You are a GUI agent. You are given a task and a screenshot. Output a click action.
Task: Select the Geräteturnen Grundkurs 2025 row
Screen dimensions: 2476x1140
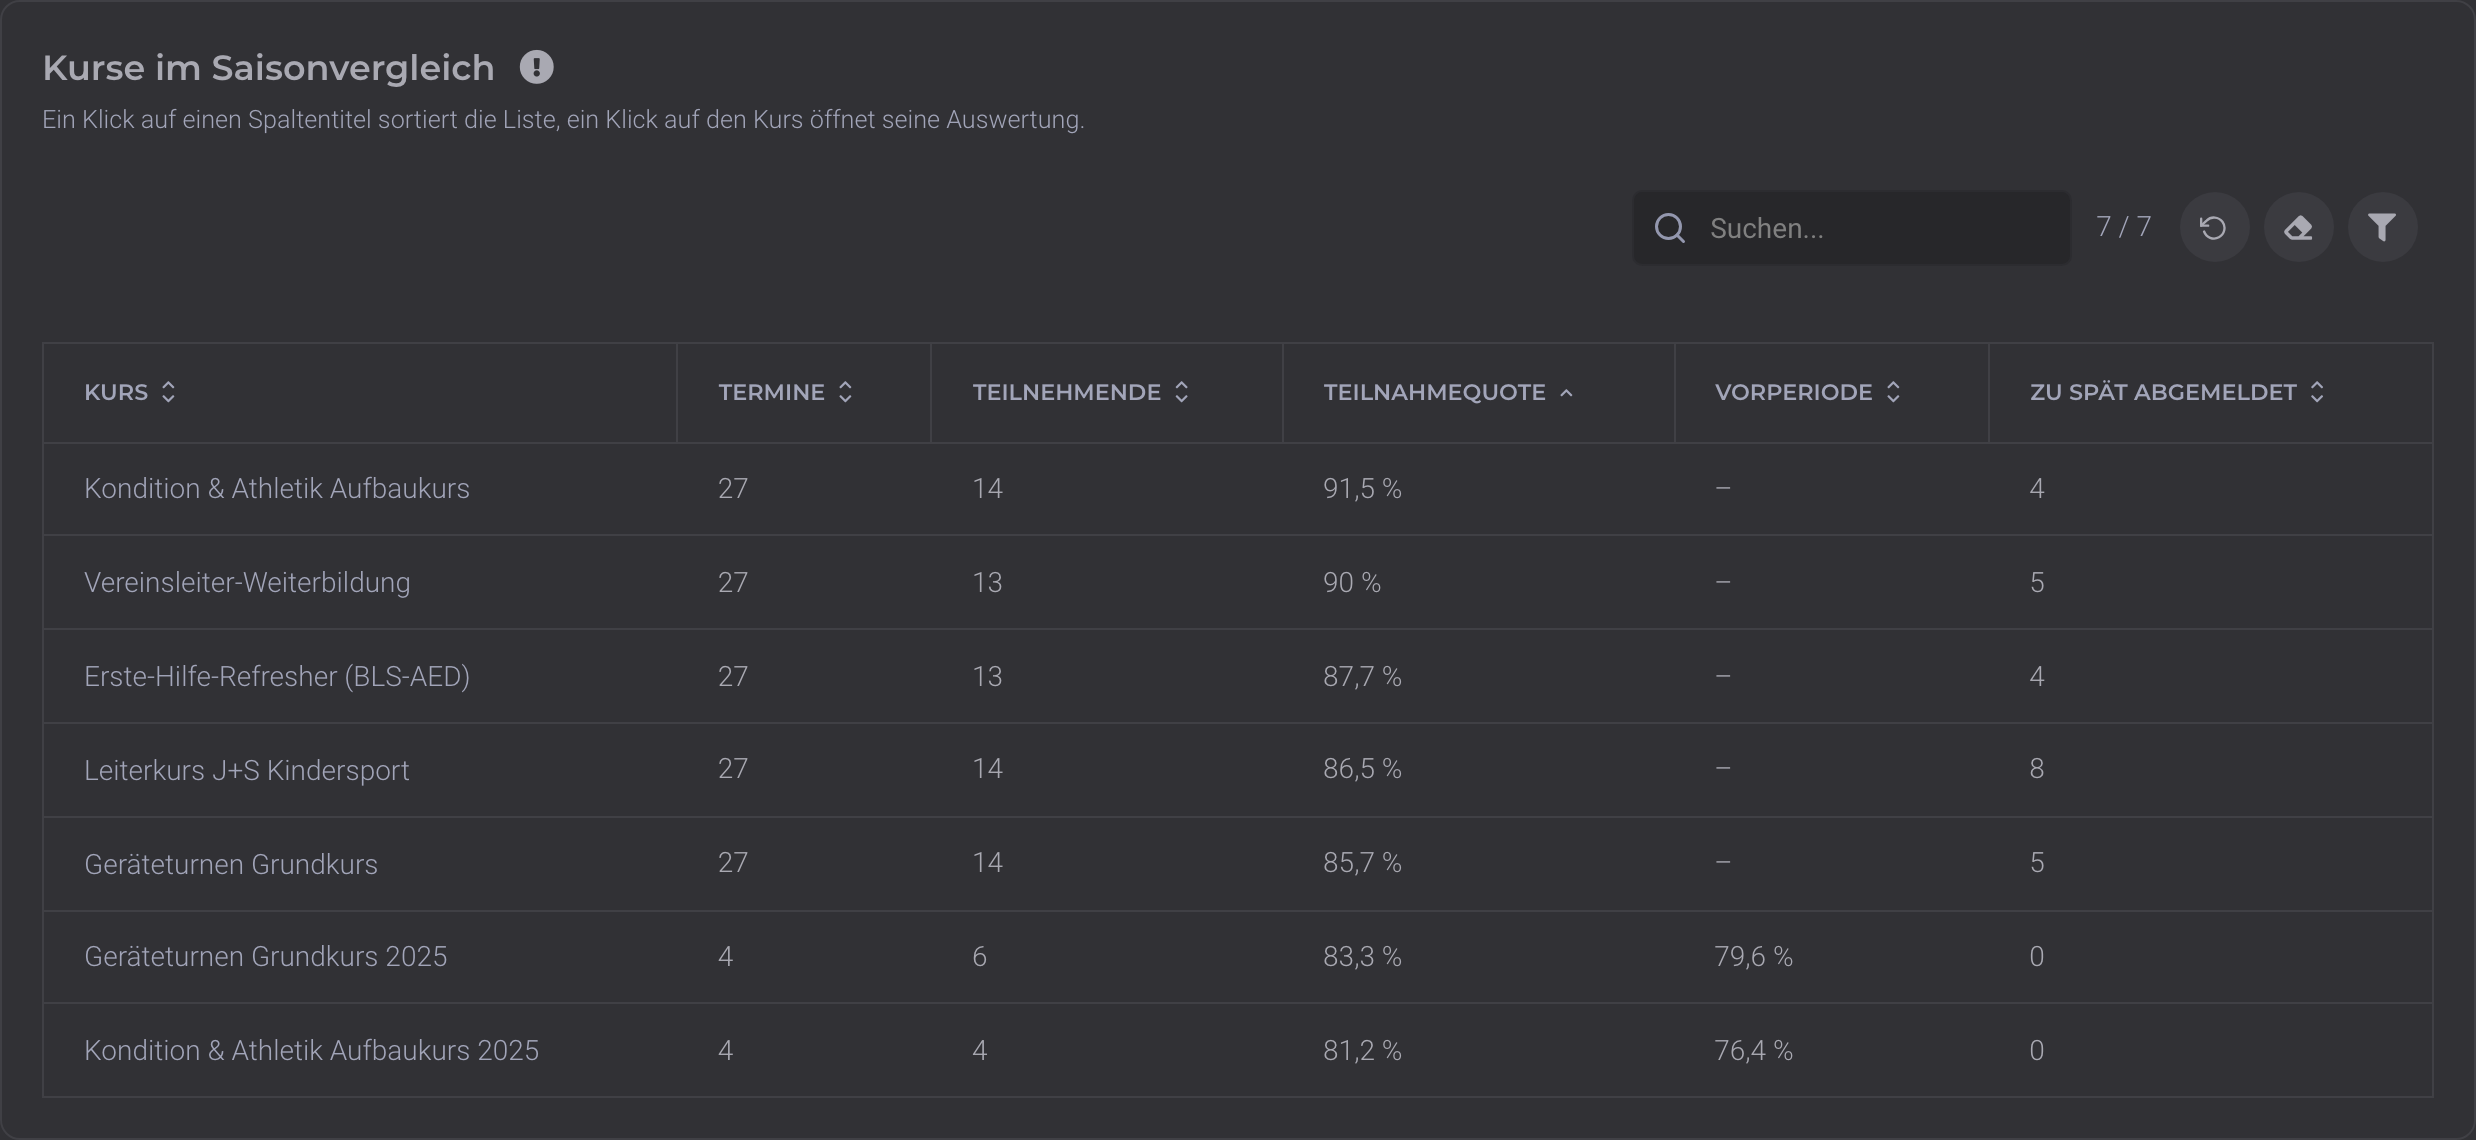click(1237, 957)
